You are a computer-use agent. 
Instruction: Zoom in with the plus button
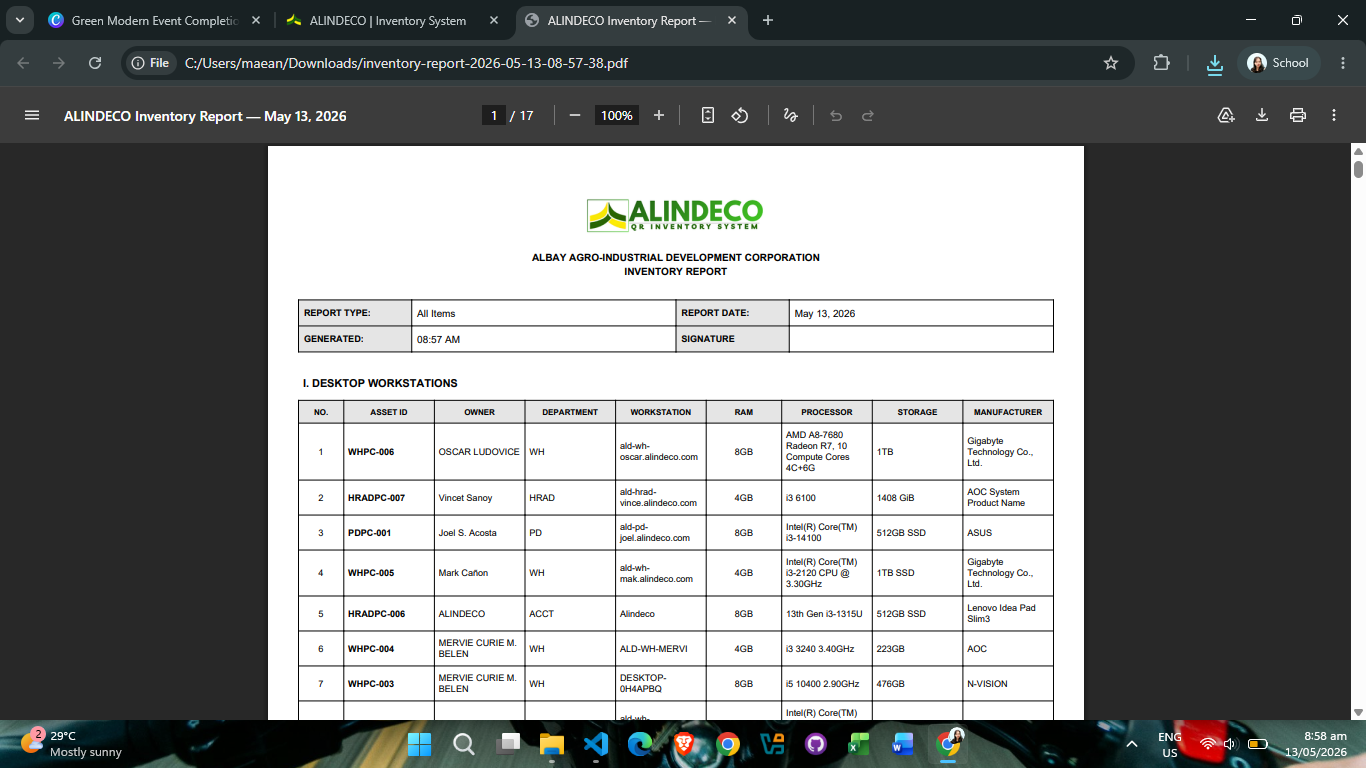pos(659,116)
